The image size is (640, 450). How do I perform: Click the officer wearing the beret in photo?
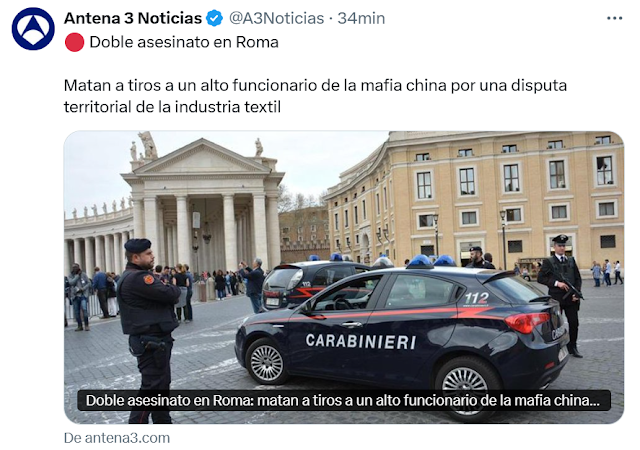(x=148, y=331)
